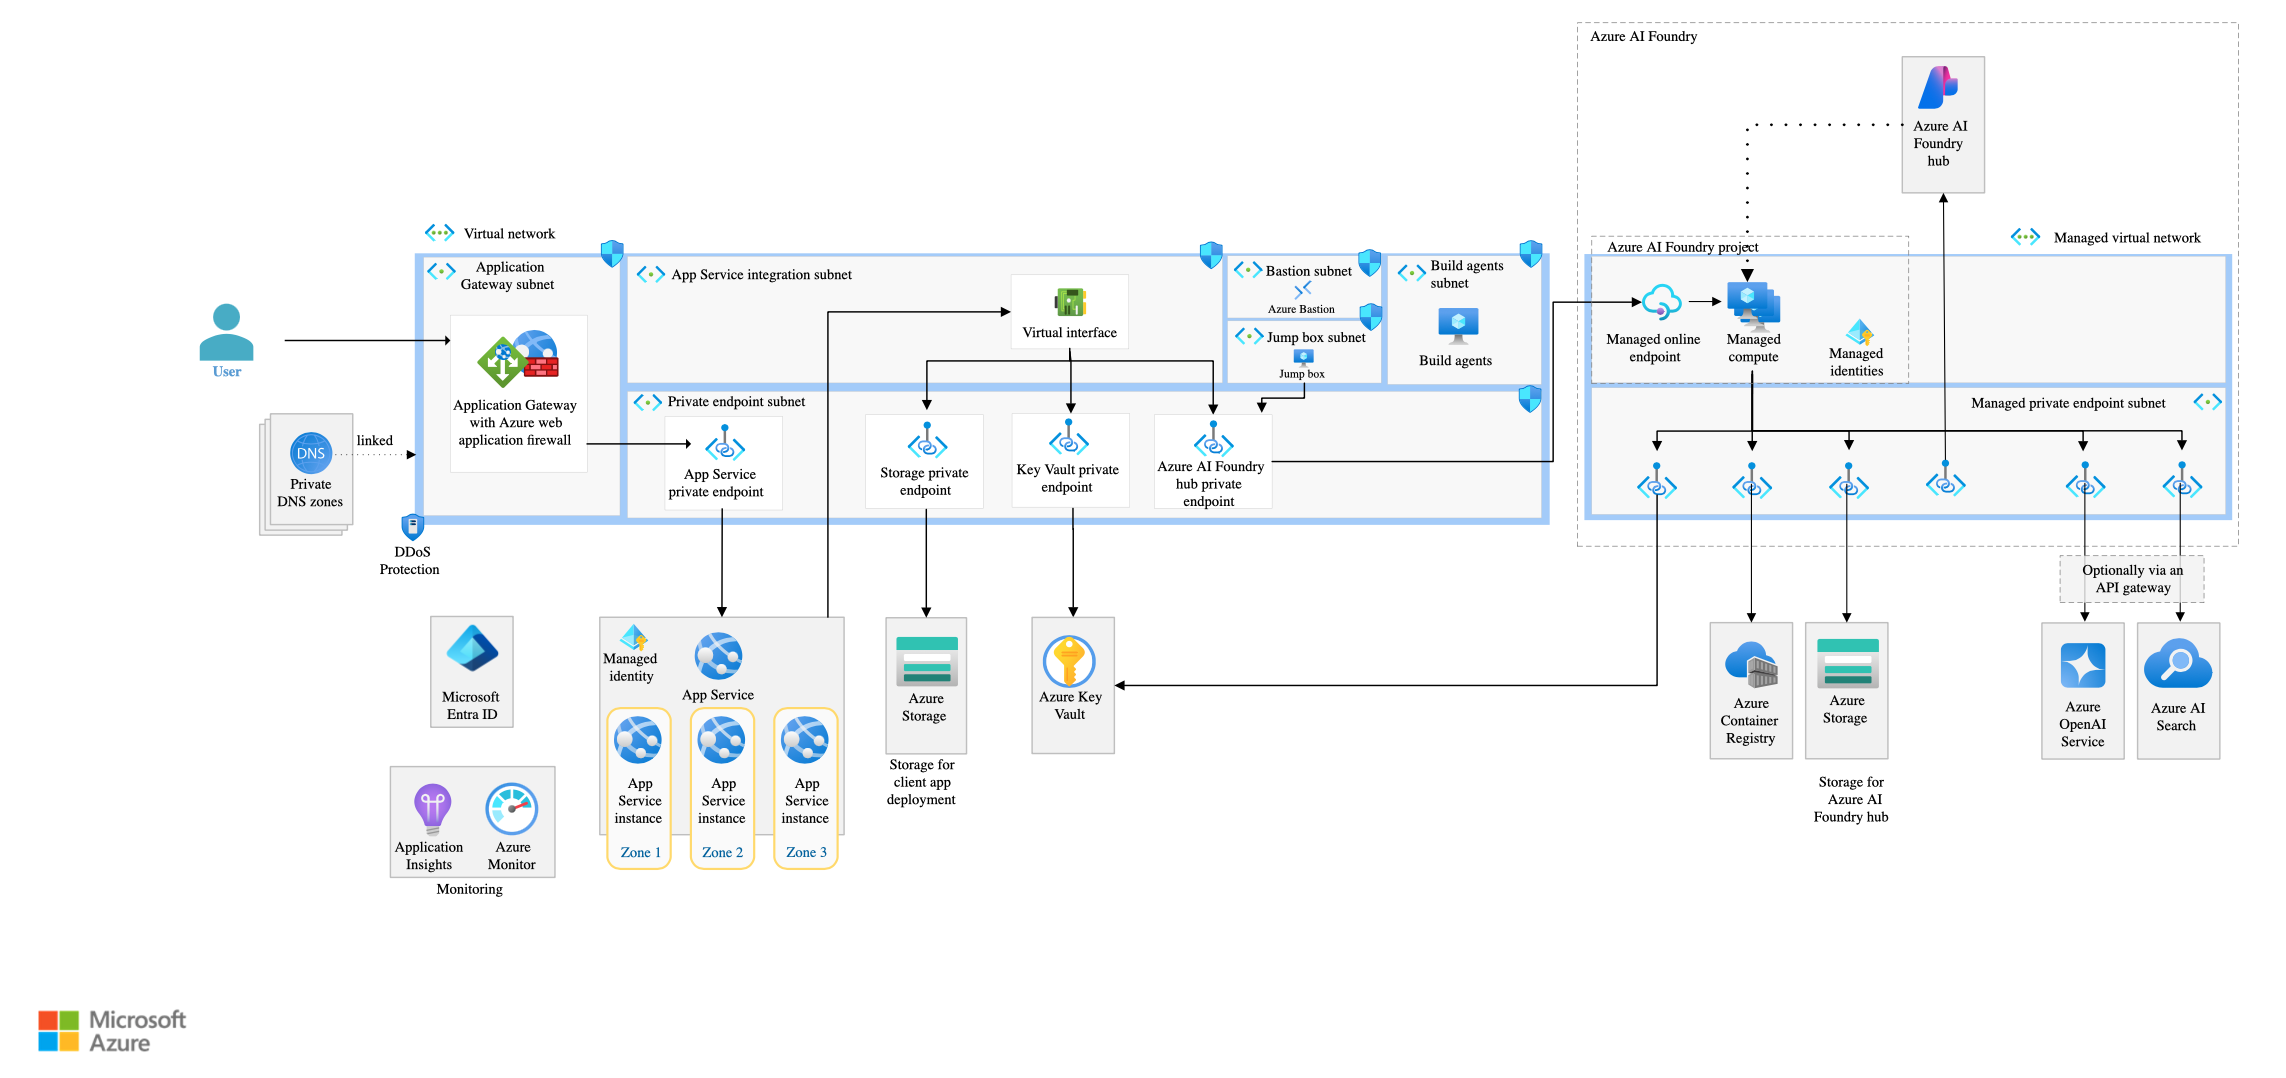This screenshot has height=1078, width=2286.
Task: Click the 'Application Gateway subnet' label
Action: pyautogui.click(x=508, y=276)
